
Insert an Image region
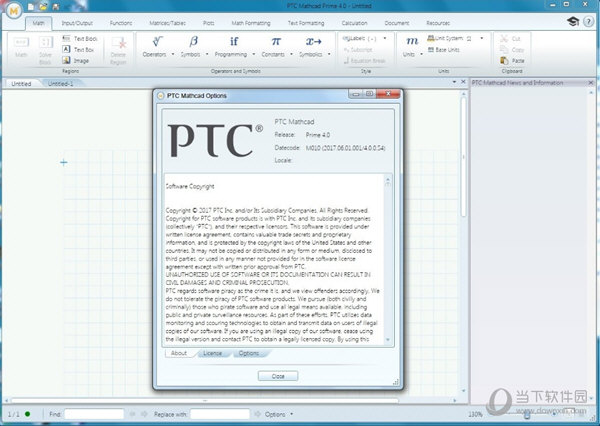point(76,60)
